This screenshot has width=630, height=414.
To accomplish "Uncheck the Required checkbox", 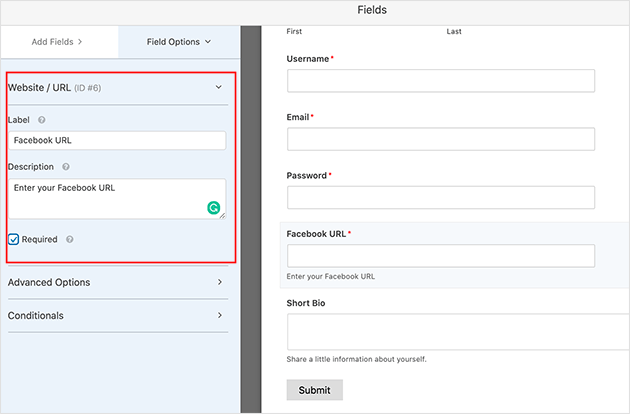I will click(14, 240).
